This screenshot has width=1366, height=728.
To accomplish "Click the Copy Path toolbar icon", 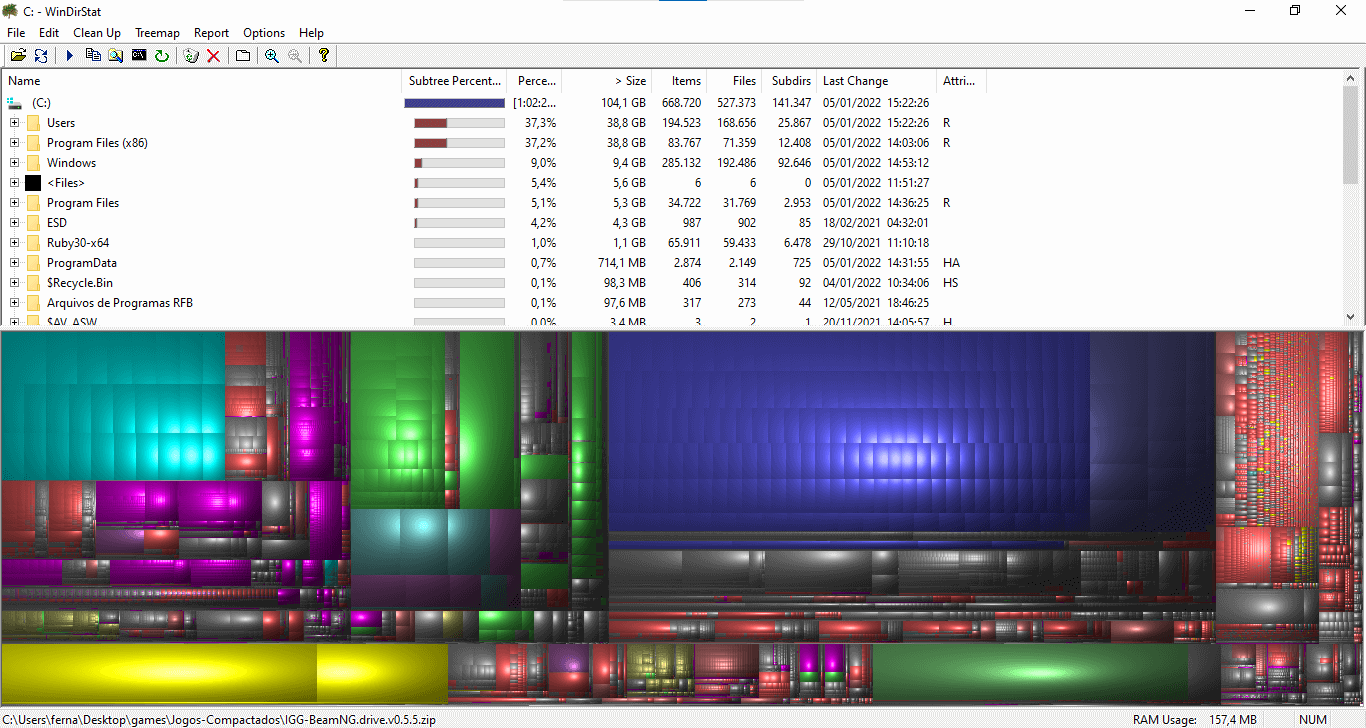I will click(x=93, y=56).
